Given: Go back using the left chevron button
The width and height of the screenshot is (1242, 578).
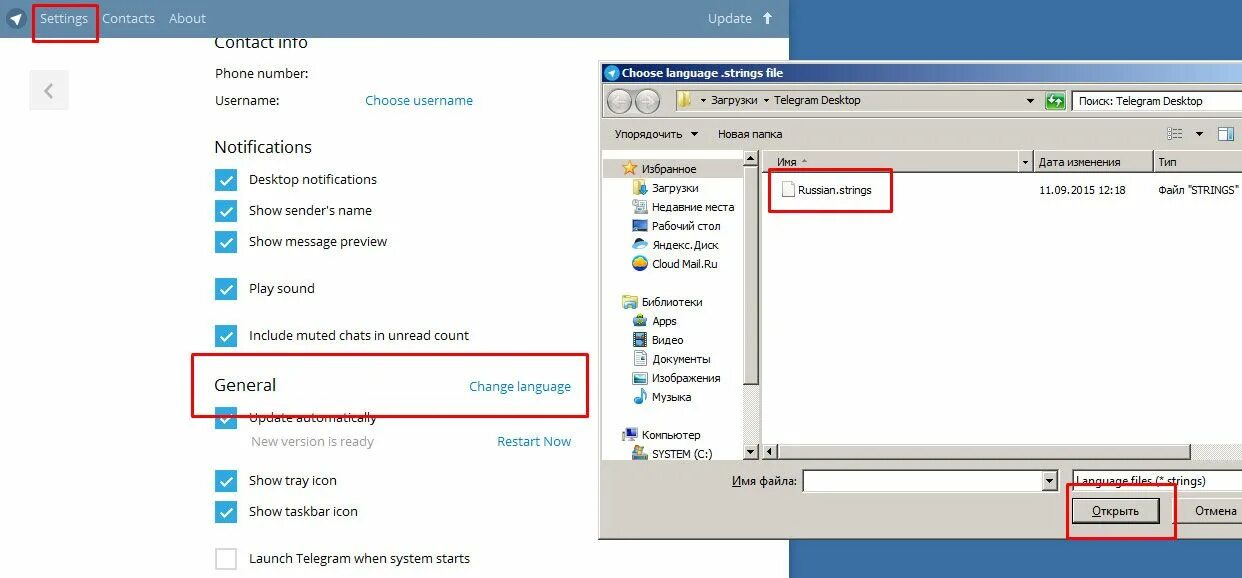Looking at the screenshot, I should pos(48,91).
